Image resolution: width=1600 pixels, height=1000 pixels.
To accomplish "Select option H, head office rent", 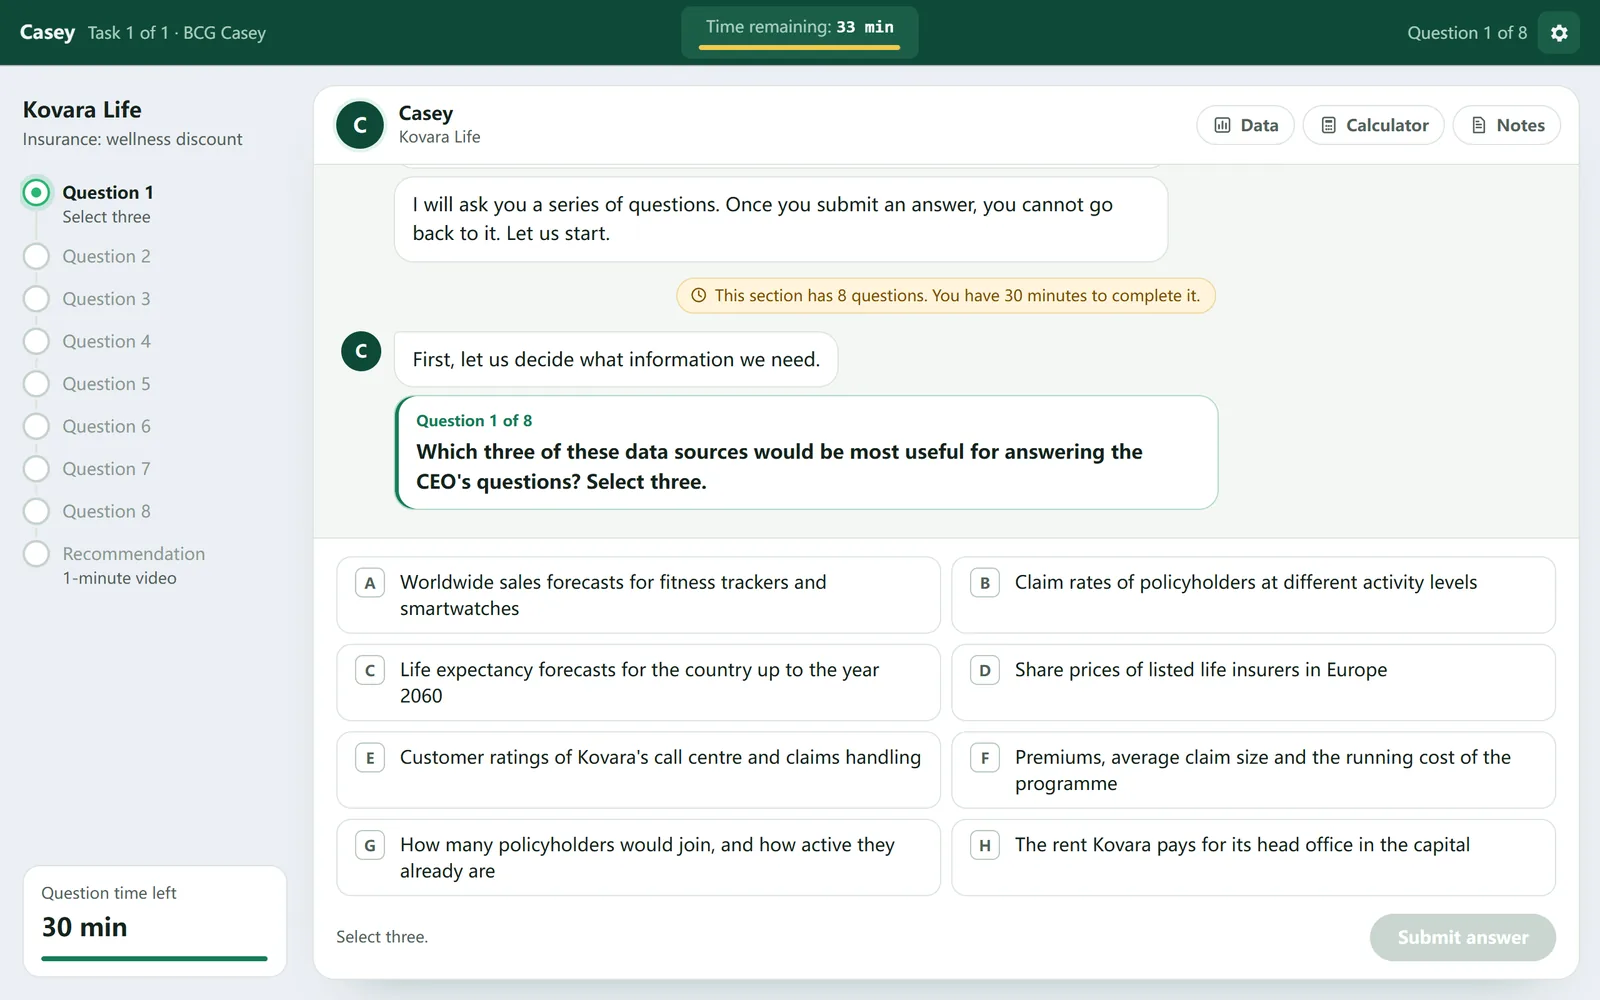I will (x=1253, y=858).
